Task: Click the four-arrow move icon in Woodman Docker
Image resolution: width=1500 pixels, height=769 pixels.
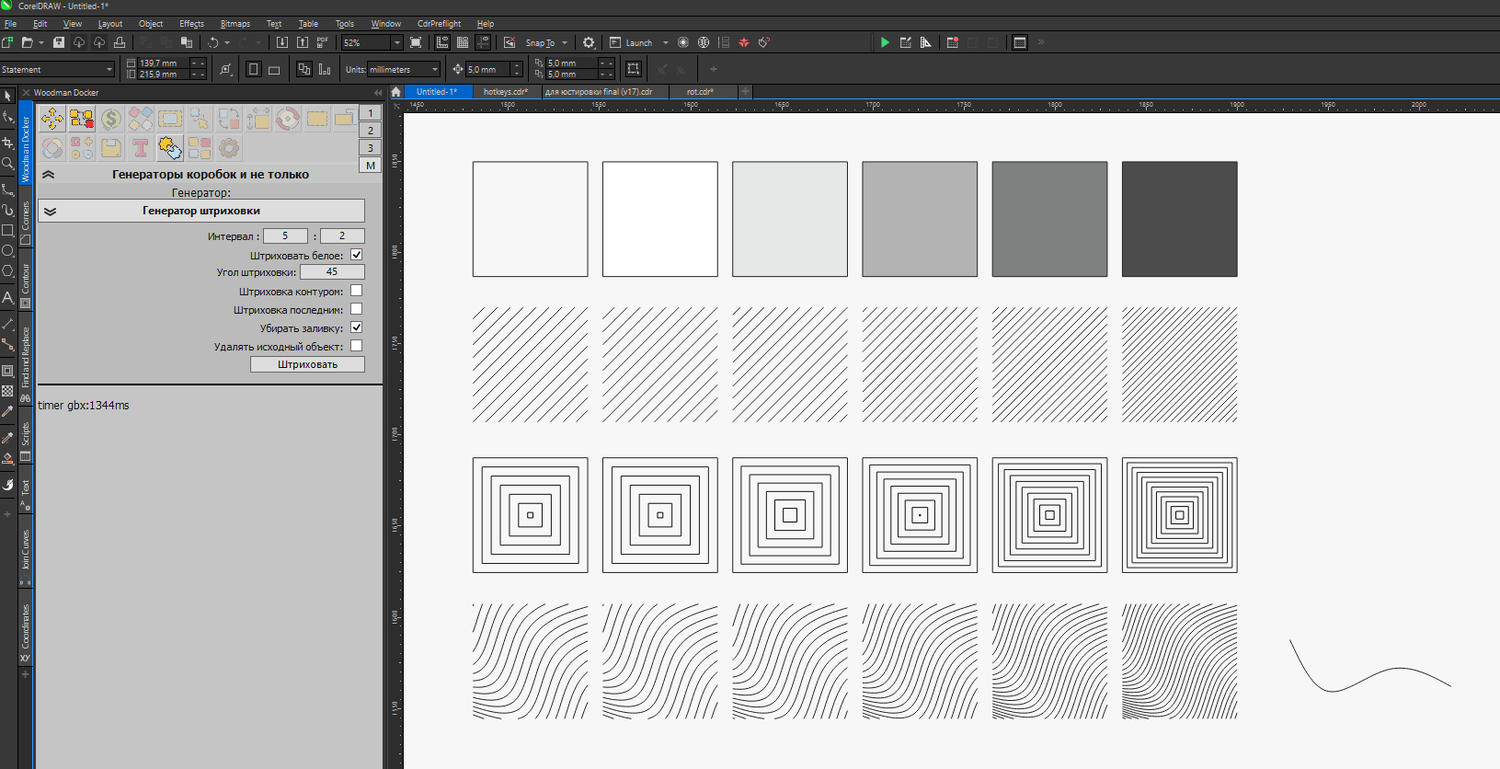Action: [x=53, y=119]
